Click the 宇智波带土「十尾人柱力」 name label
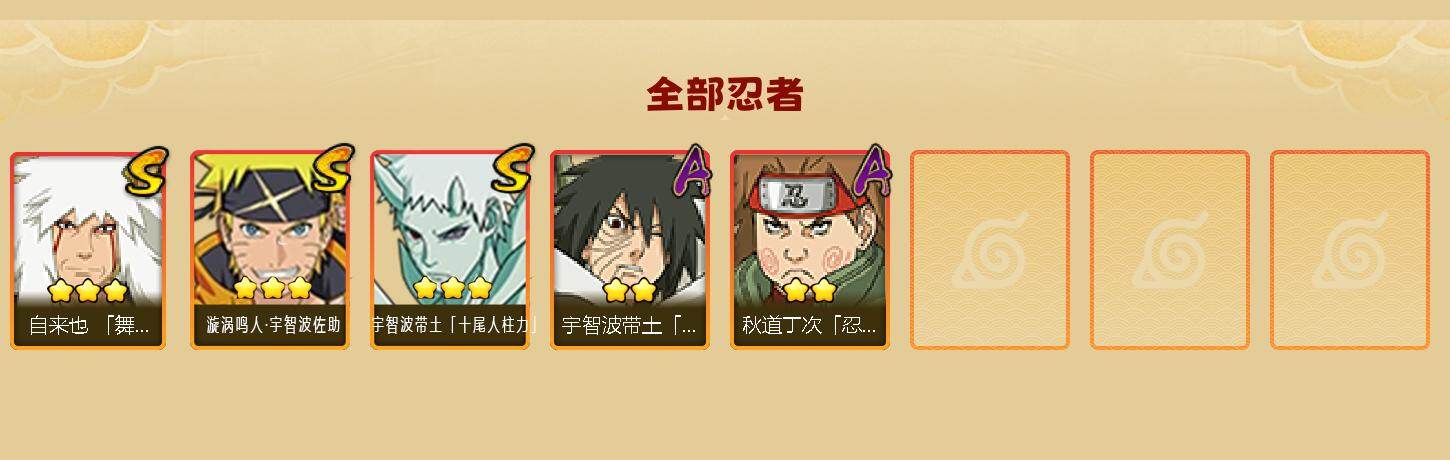 click(450, 326)
